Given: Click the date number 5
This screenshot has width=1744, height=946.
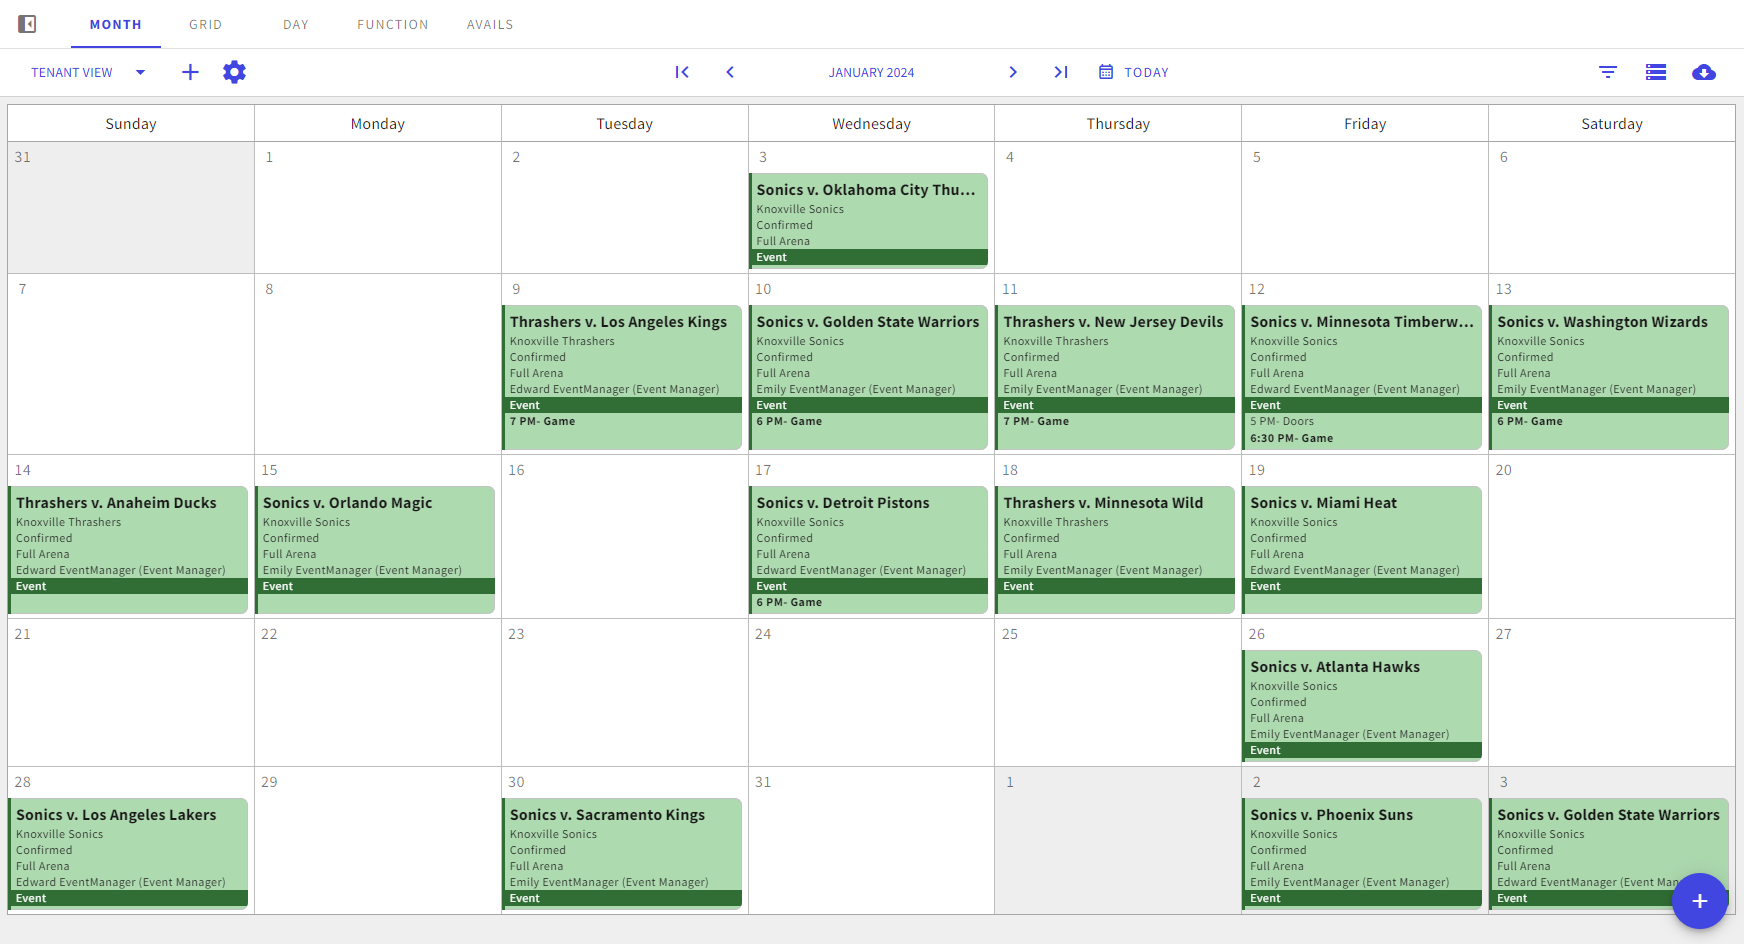Looking at the screenshot, I should pos(1257,157).
